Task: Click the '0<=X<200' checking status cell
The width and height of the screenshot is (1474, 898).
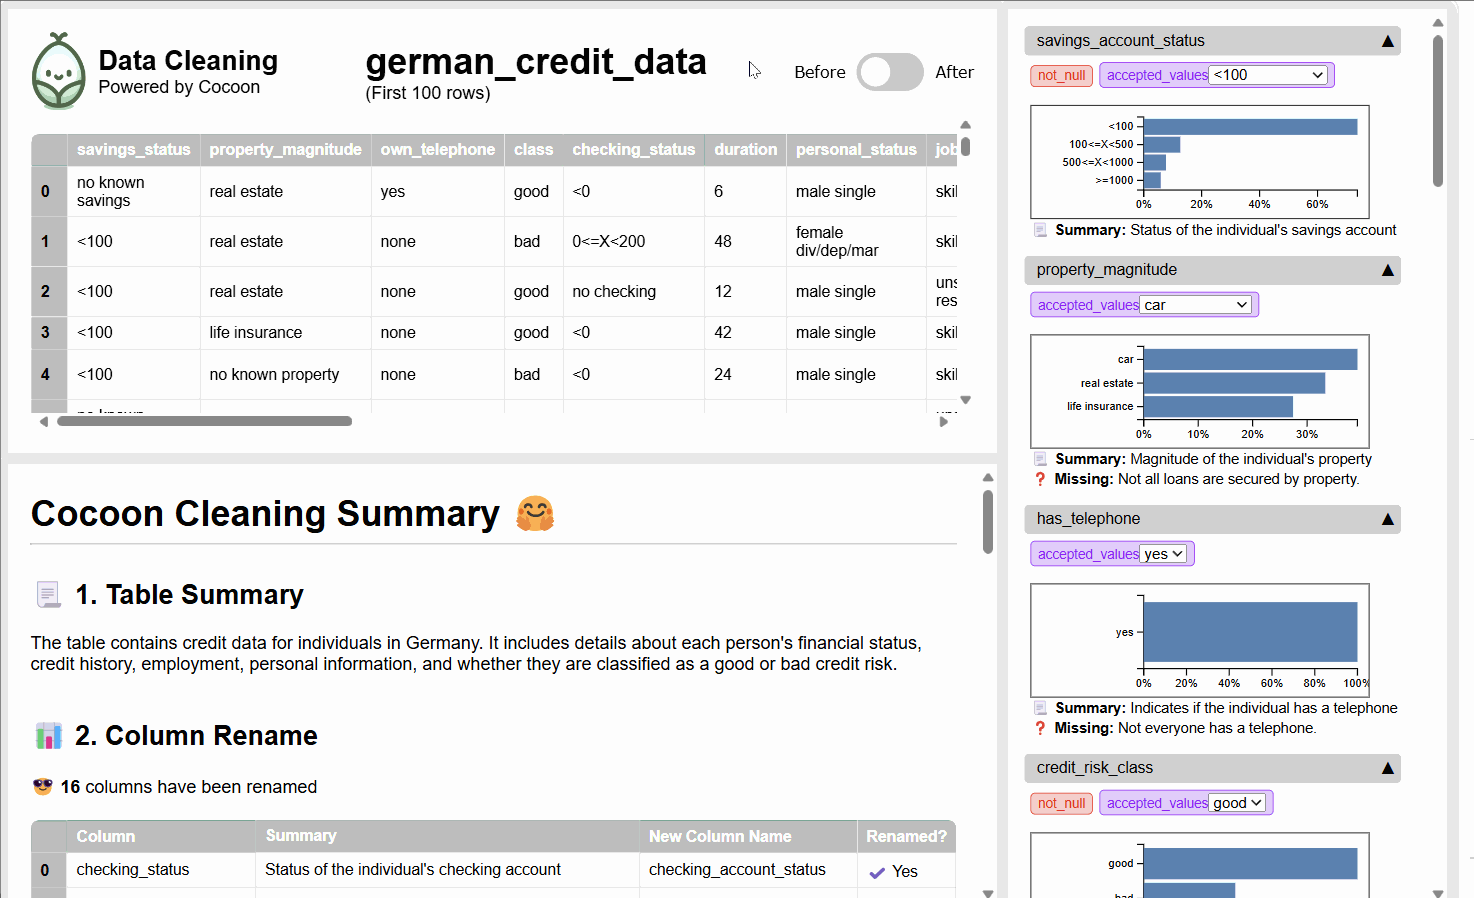Action: (x=633, y=241)
